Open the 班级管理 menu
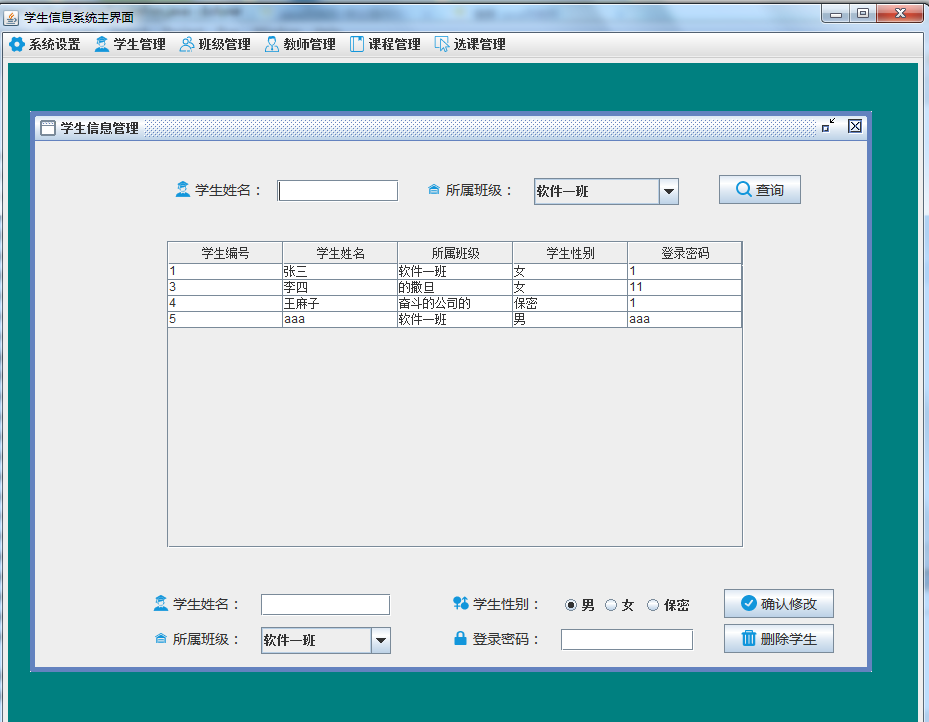 (215, 44)
